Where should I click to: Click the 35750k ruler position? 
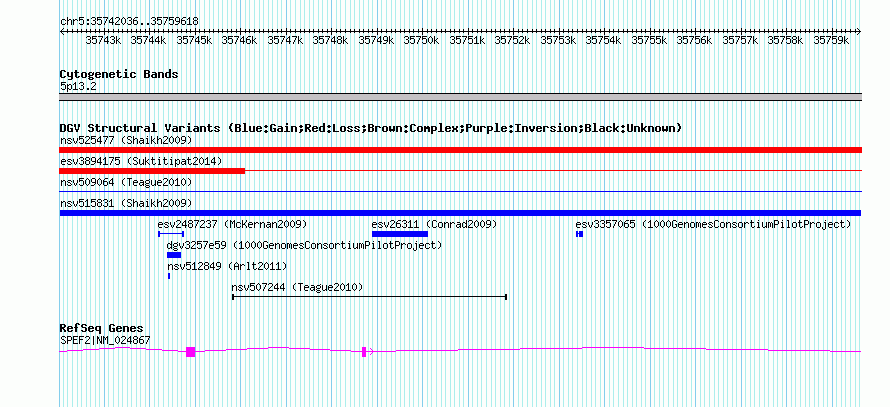[x=422, y=40]
